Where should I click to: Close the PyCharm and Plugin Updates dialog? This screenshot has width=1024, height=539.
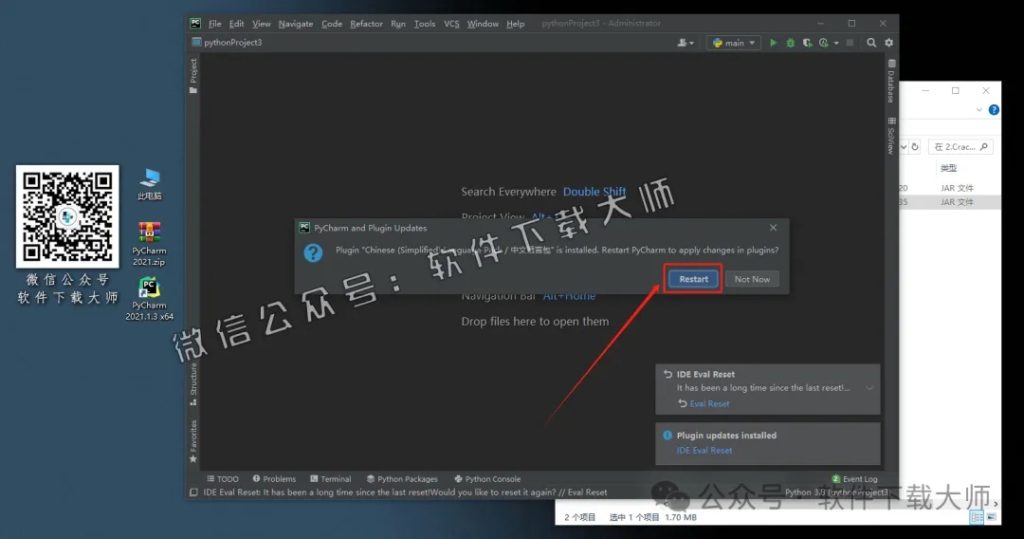773,227
